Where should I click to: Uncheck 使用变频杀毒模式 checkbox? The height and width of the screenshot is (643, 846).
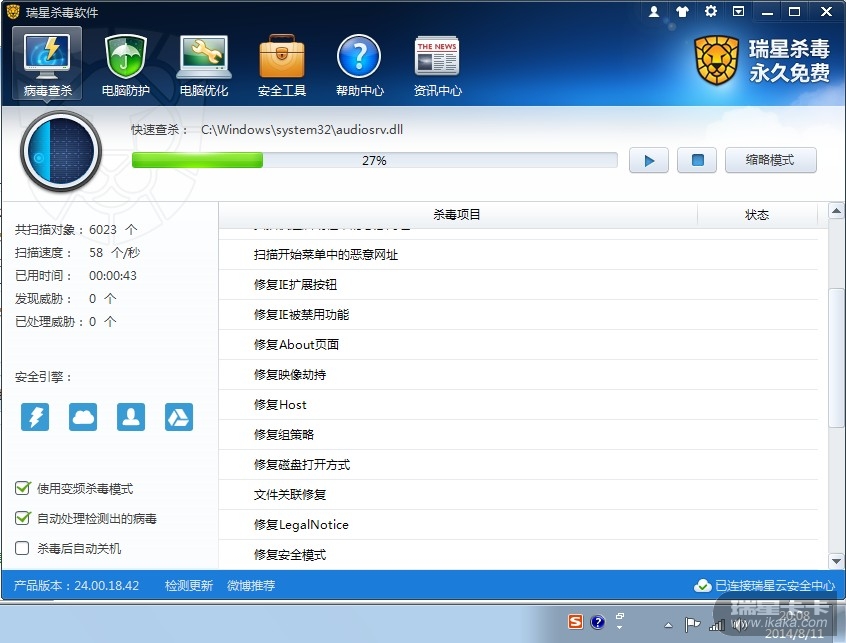pyautogui.click(x=22, y=488)
